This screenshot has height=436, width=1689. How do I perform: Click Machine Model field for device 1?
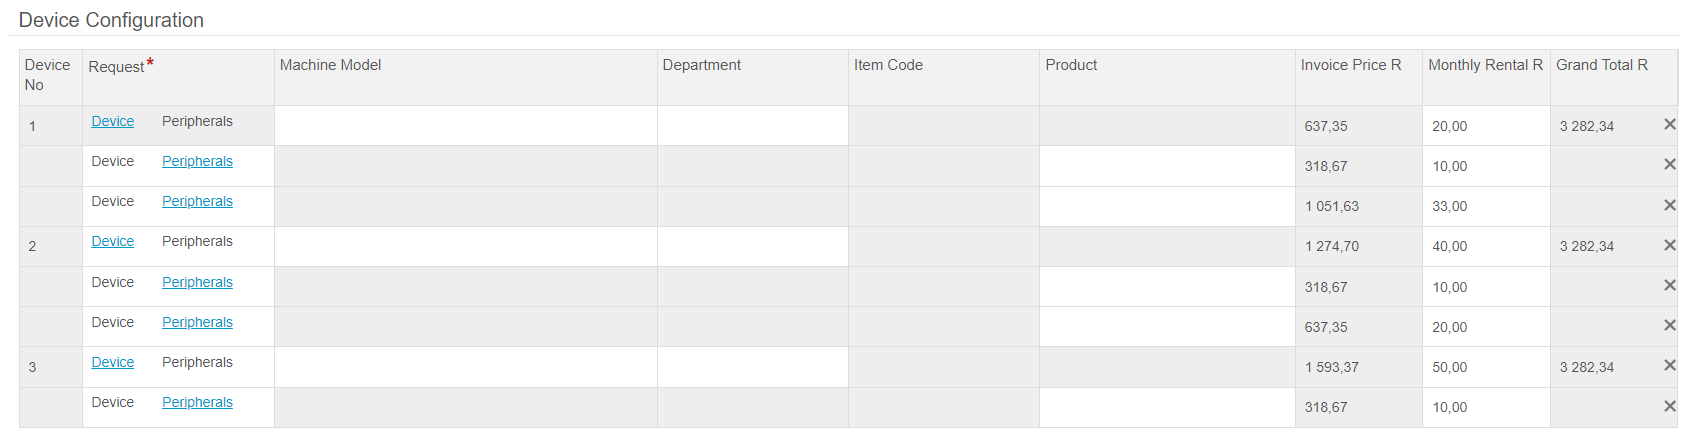[466, 126]
